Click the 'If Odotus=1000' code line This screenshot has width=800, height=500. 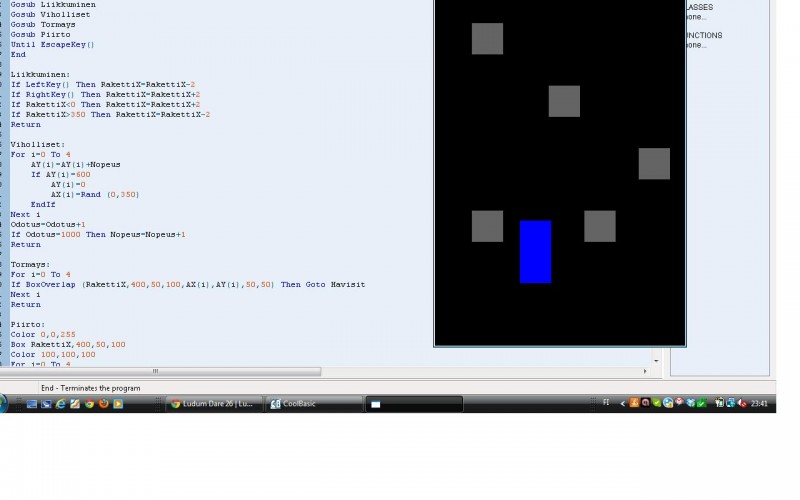[98, 235]
